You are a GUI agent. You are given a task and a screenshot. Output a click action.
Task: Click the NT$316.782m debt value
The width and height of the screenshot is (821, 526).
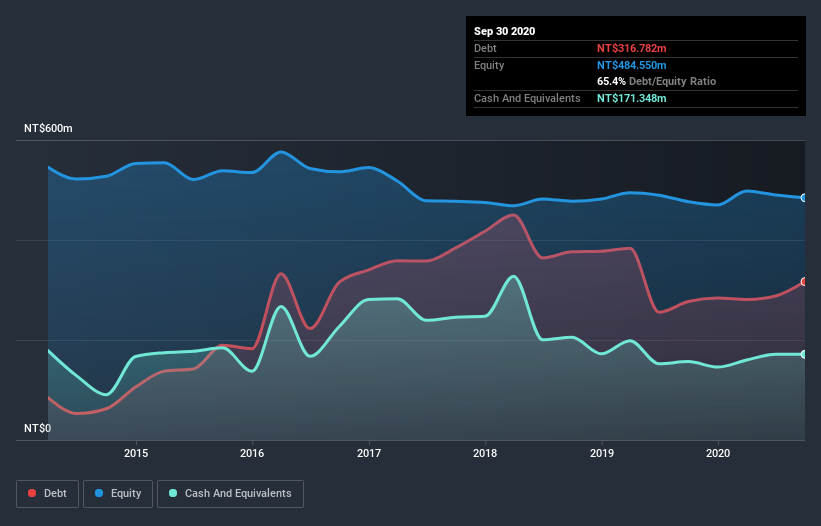tap(631, 48)
